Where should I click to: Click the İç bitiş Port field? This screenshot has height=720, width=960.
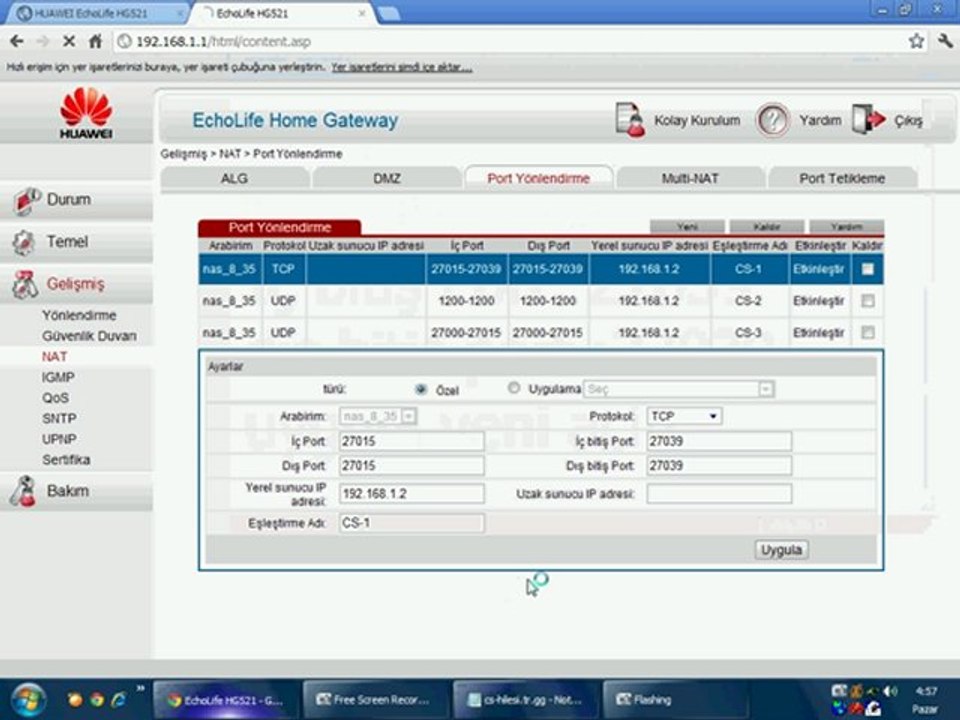coord(719,441)
